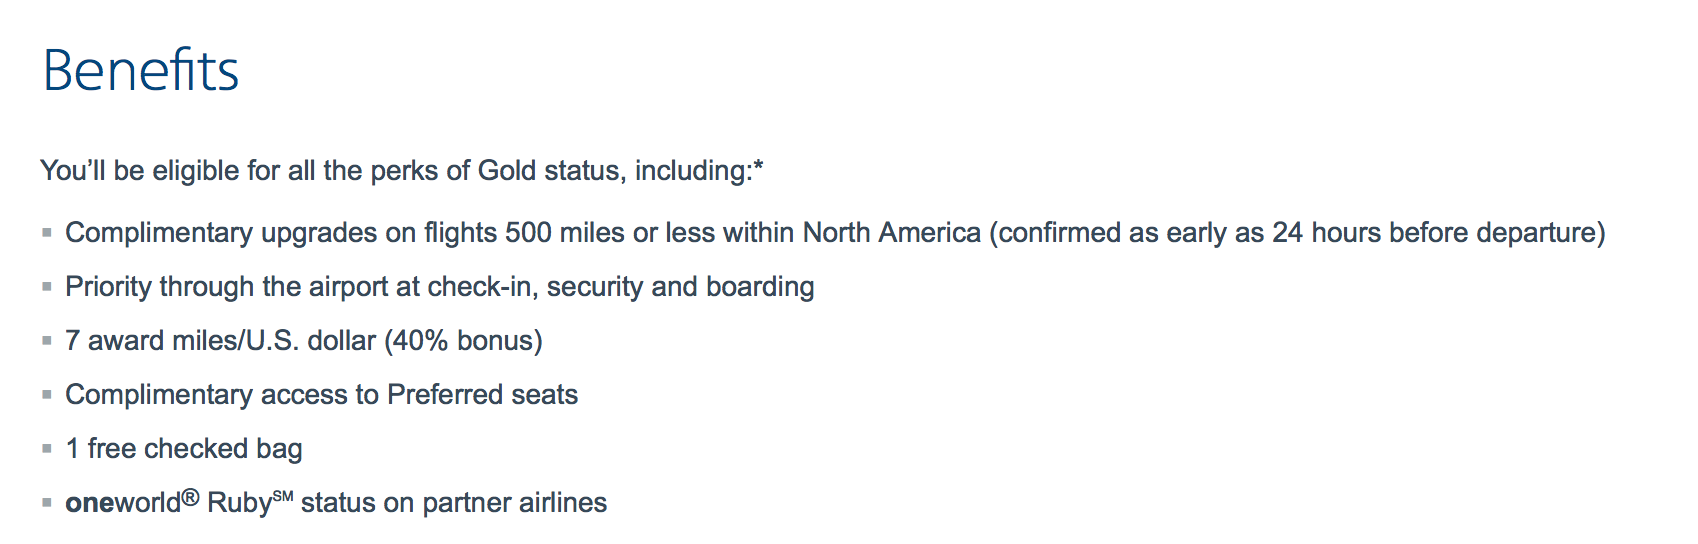The image size is (1698, 544).
Task: Click the 7 award miles/U.S. dollar text
Action: (x=220, y=341)
